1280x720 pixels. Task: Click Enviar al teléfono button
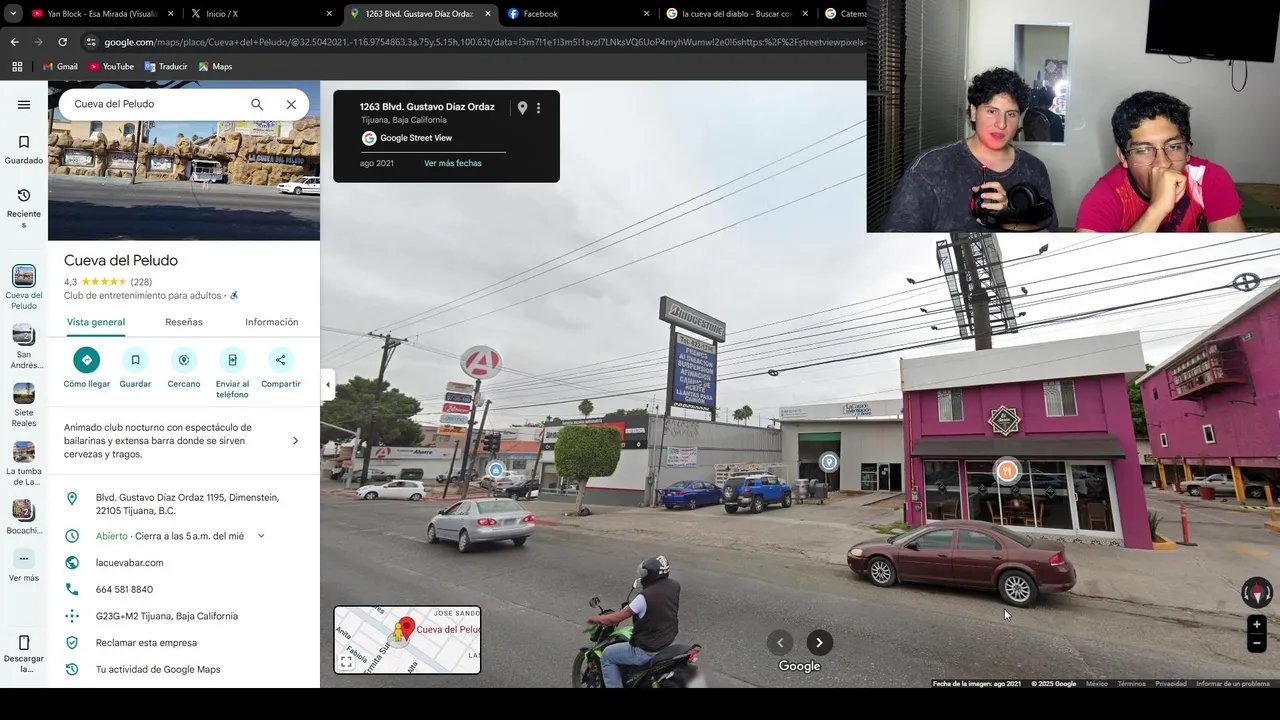coord(232,360)
